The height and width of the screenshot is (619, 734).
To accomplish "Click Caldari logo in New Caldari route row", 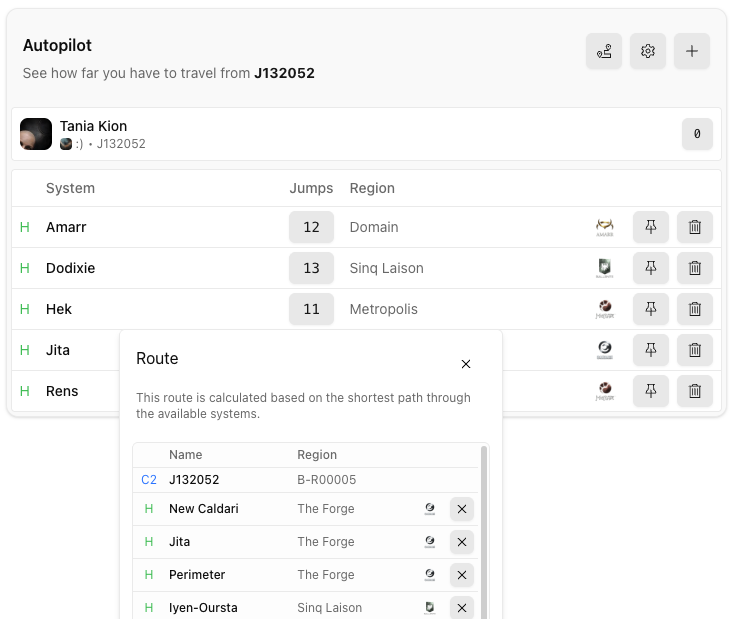I will pos(430,509).
